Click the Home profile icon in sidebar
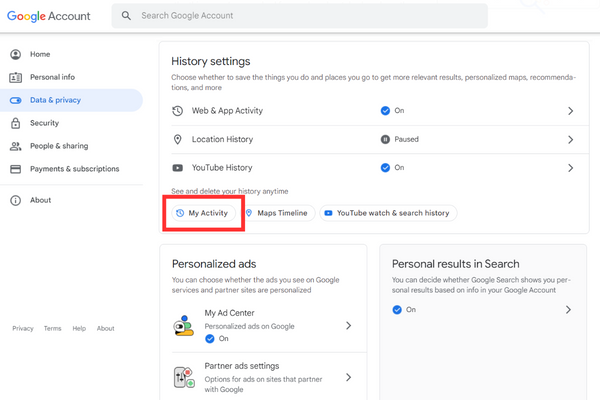 click(x=16, y=54)
